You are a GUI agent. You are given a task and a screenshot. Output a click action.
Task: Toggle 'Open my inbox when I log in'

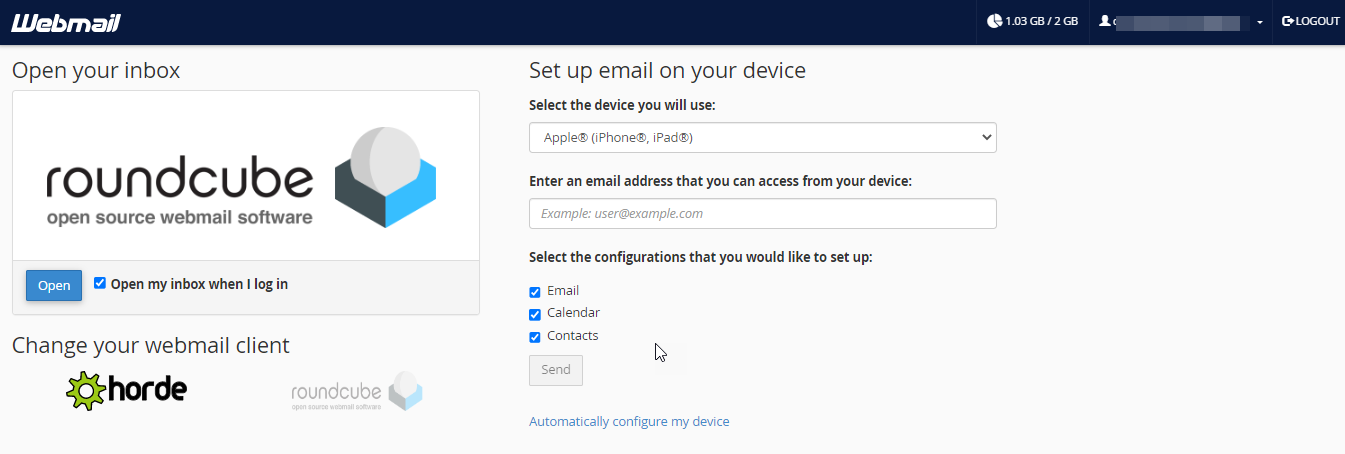pos(100,283)
